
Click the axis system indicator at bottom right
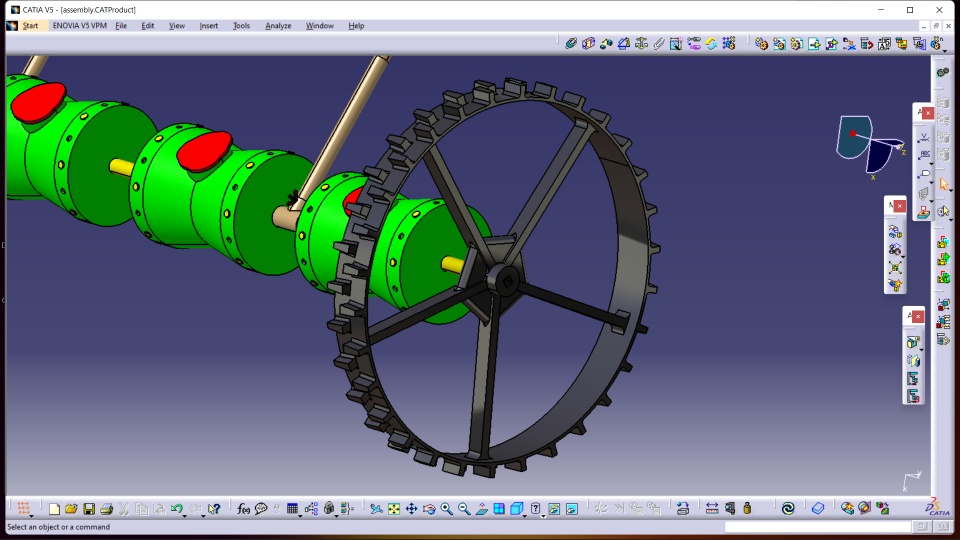click(x=912, y=481)
